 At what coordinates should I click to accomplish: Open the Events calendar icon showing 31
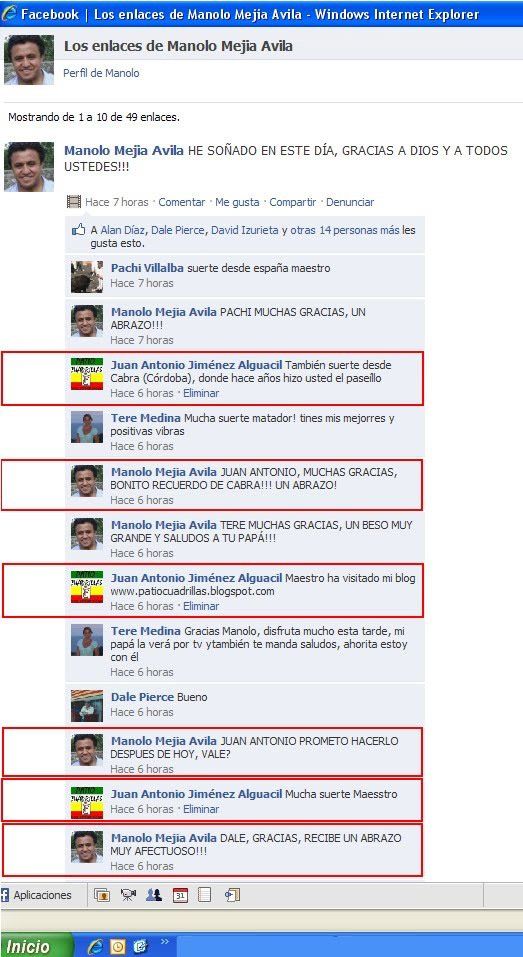pyautogui.click(x=180, y=895)
